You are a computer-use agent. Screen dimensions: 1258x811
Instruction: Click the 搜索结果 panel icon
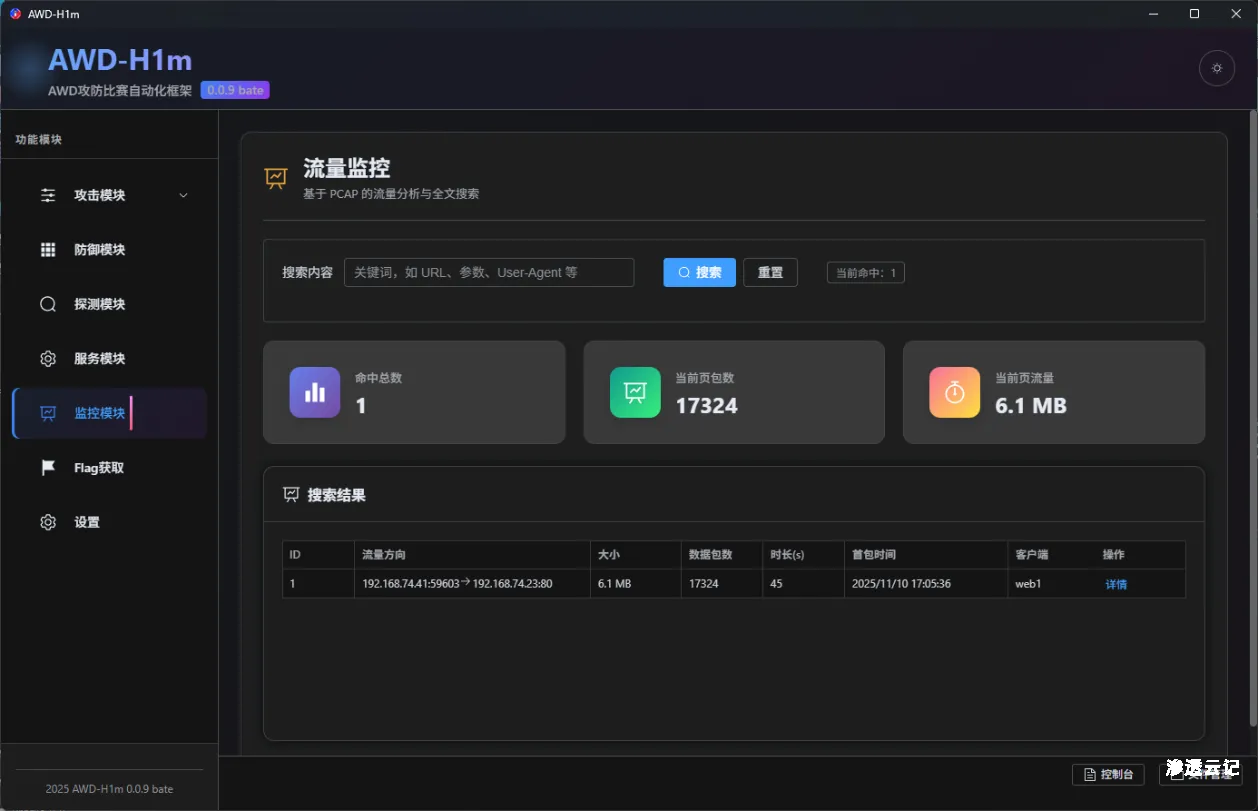click(290, 493)
